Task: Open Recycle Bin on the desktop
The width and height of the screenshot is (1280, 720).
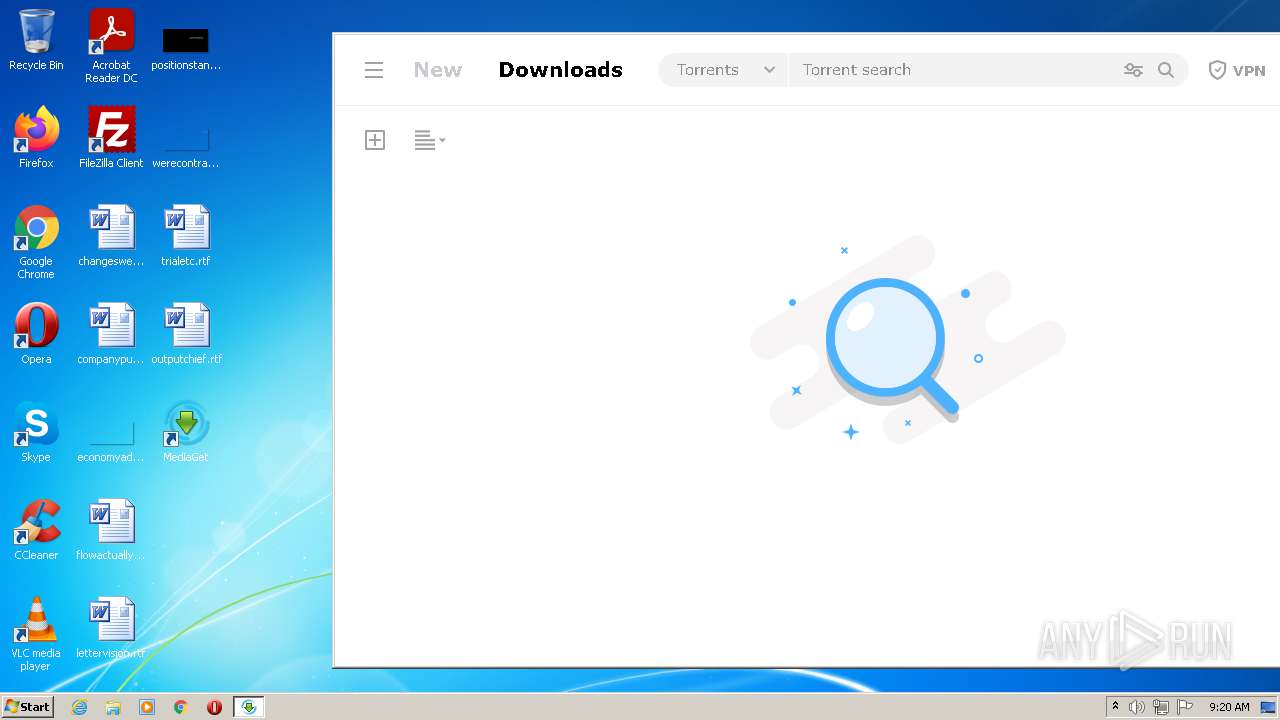Action: (36, 40)
